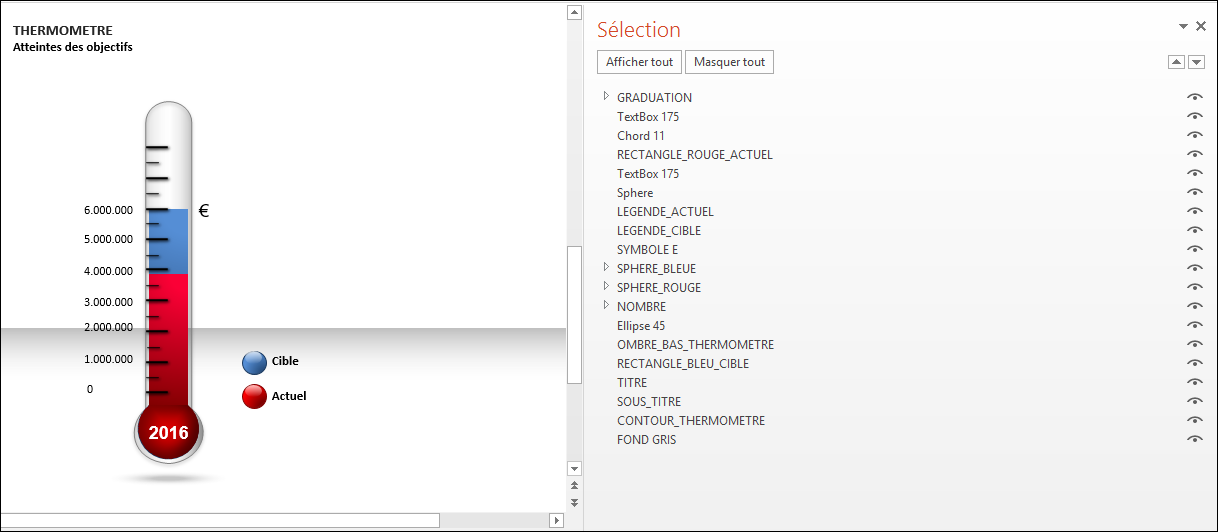This screenshot has width=1218, height=532.
Task: Toggle the TITRE eye icon
Action: pos(1194,382)
